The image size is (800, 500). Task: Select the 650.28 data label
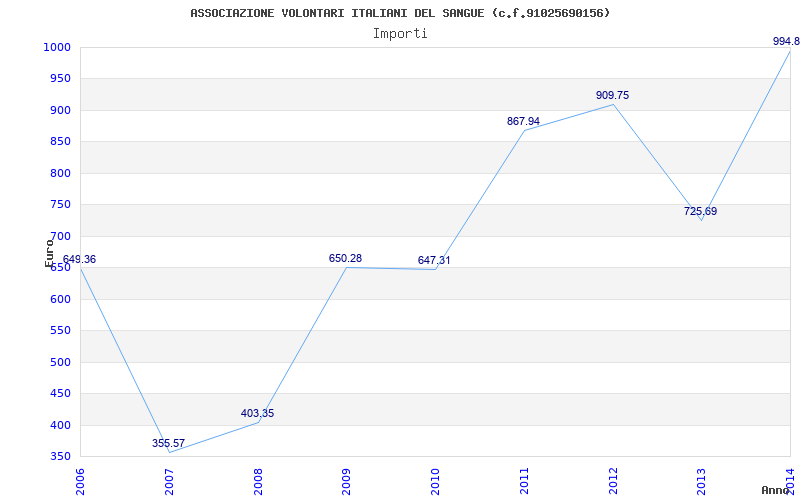pyautogui.click(x=345, y=258)
